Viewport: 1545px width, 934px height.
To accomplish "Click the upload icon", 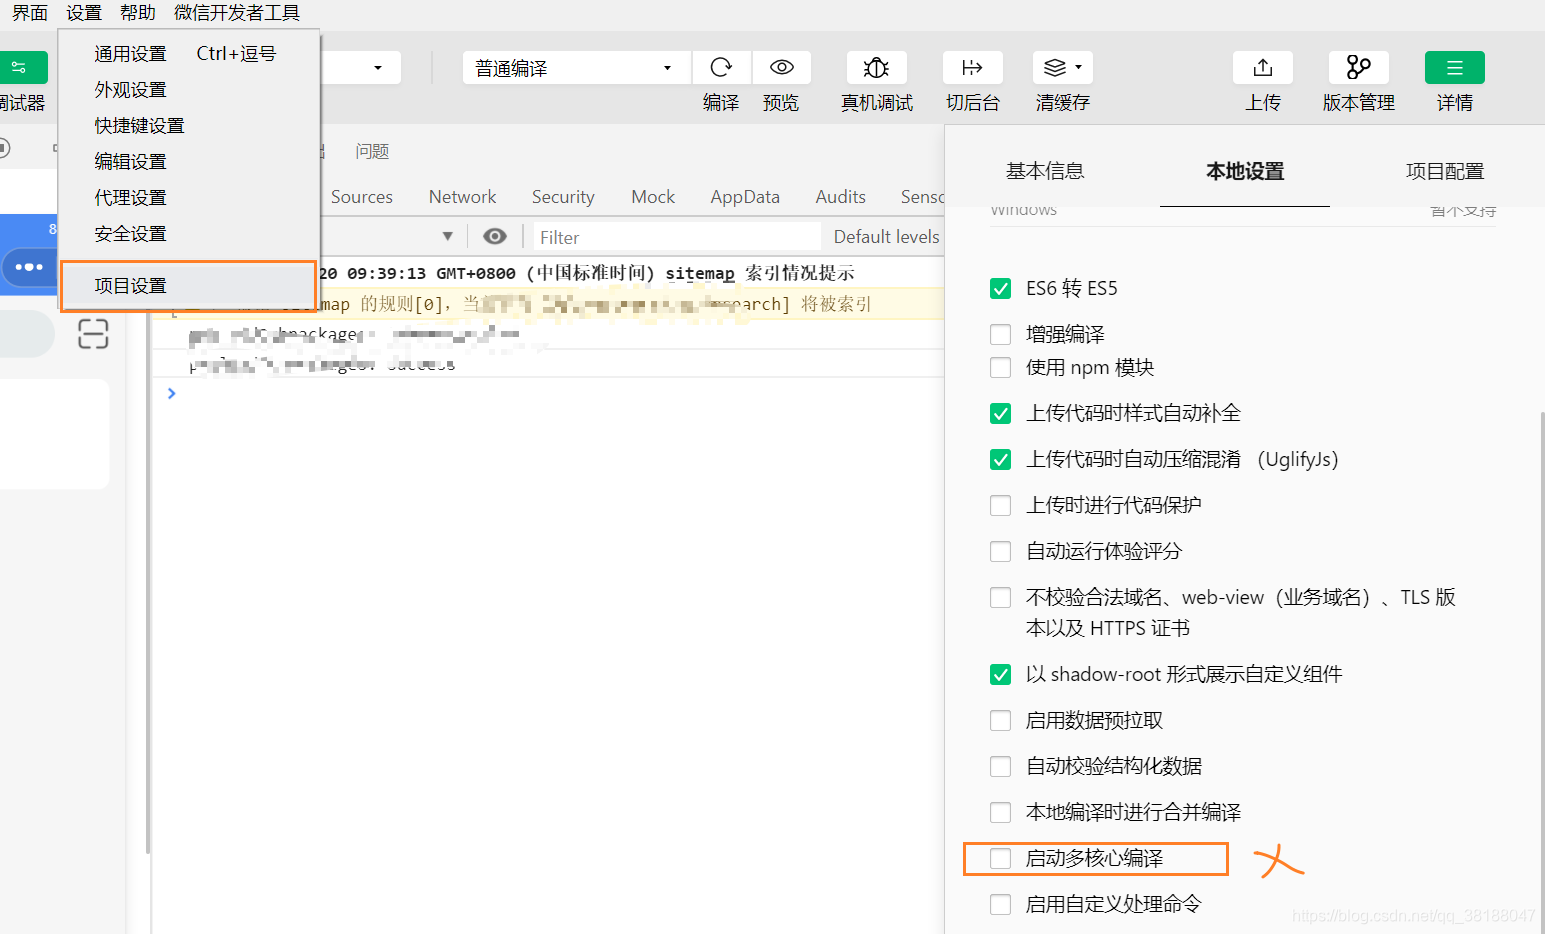I will [1262, 67].
